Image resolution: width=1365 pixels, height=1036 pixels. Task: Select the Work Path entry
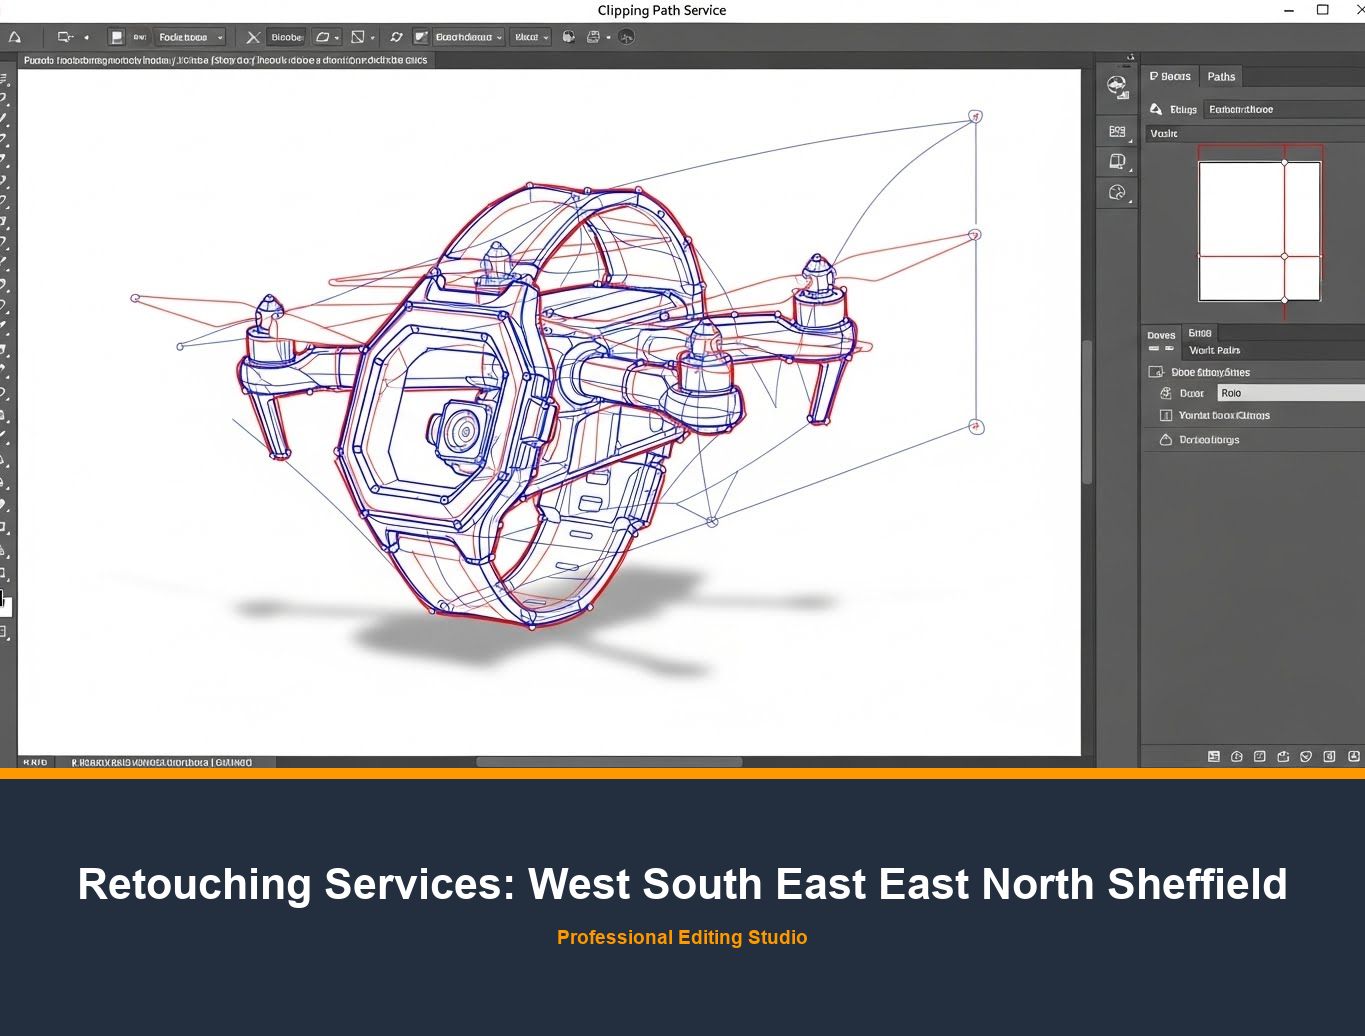click(1214, 350)
